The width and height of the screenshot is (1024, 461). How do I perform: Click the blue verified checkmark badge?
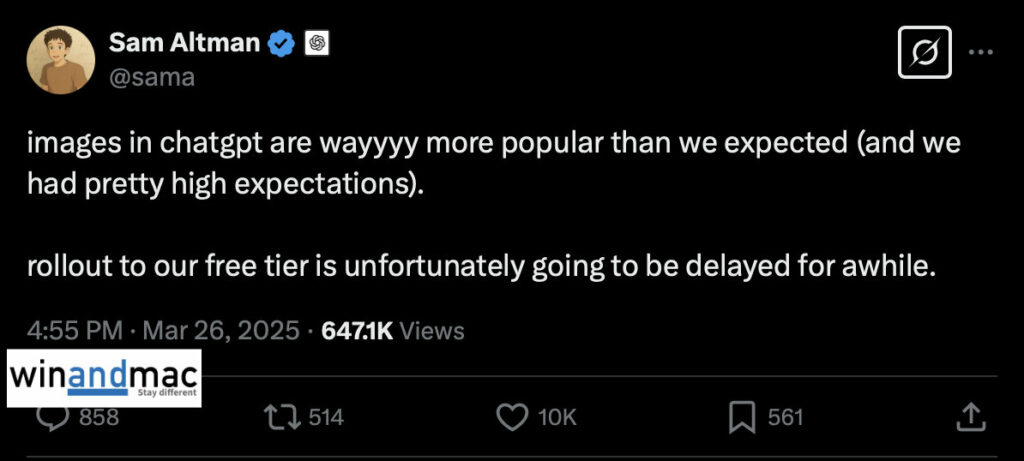click(x=283, y=43)
